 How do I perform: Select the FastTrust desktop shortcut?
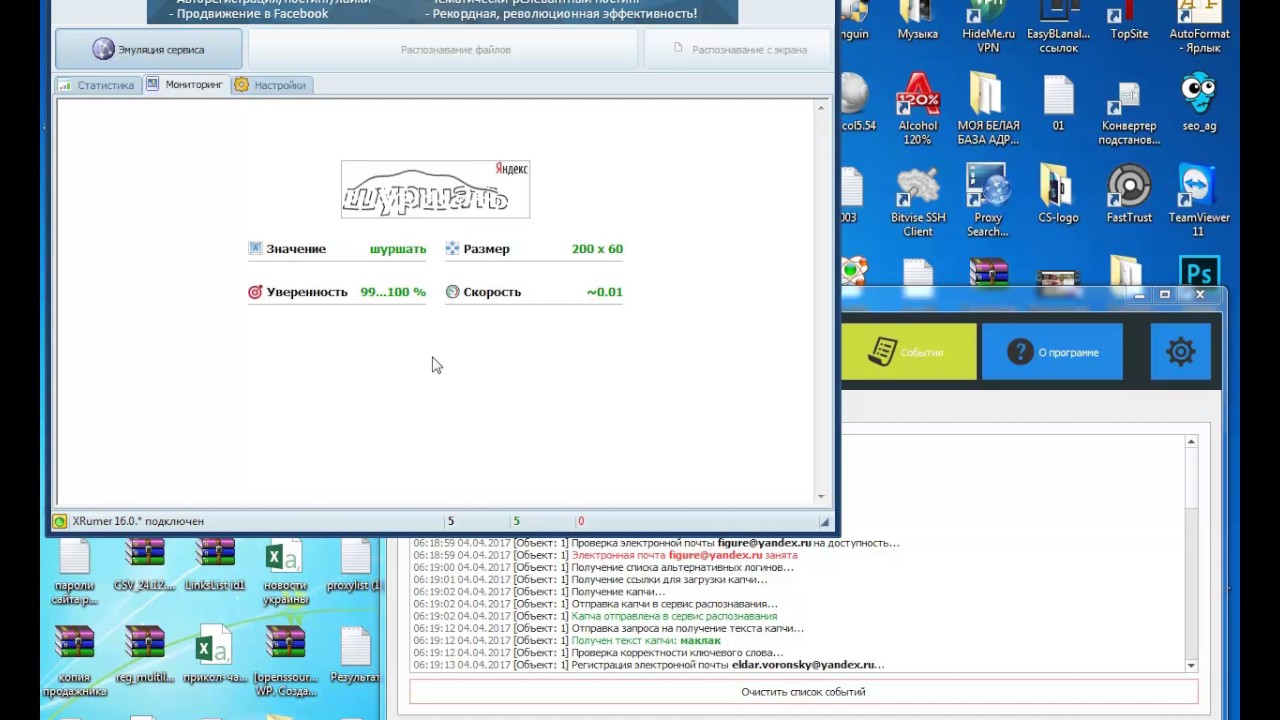coord(1129,195)
